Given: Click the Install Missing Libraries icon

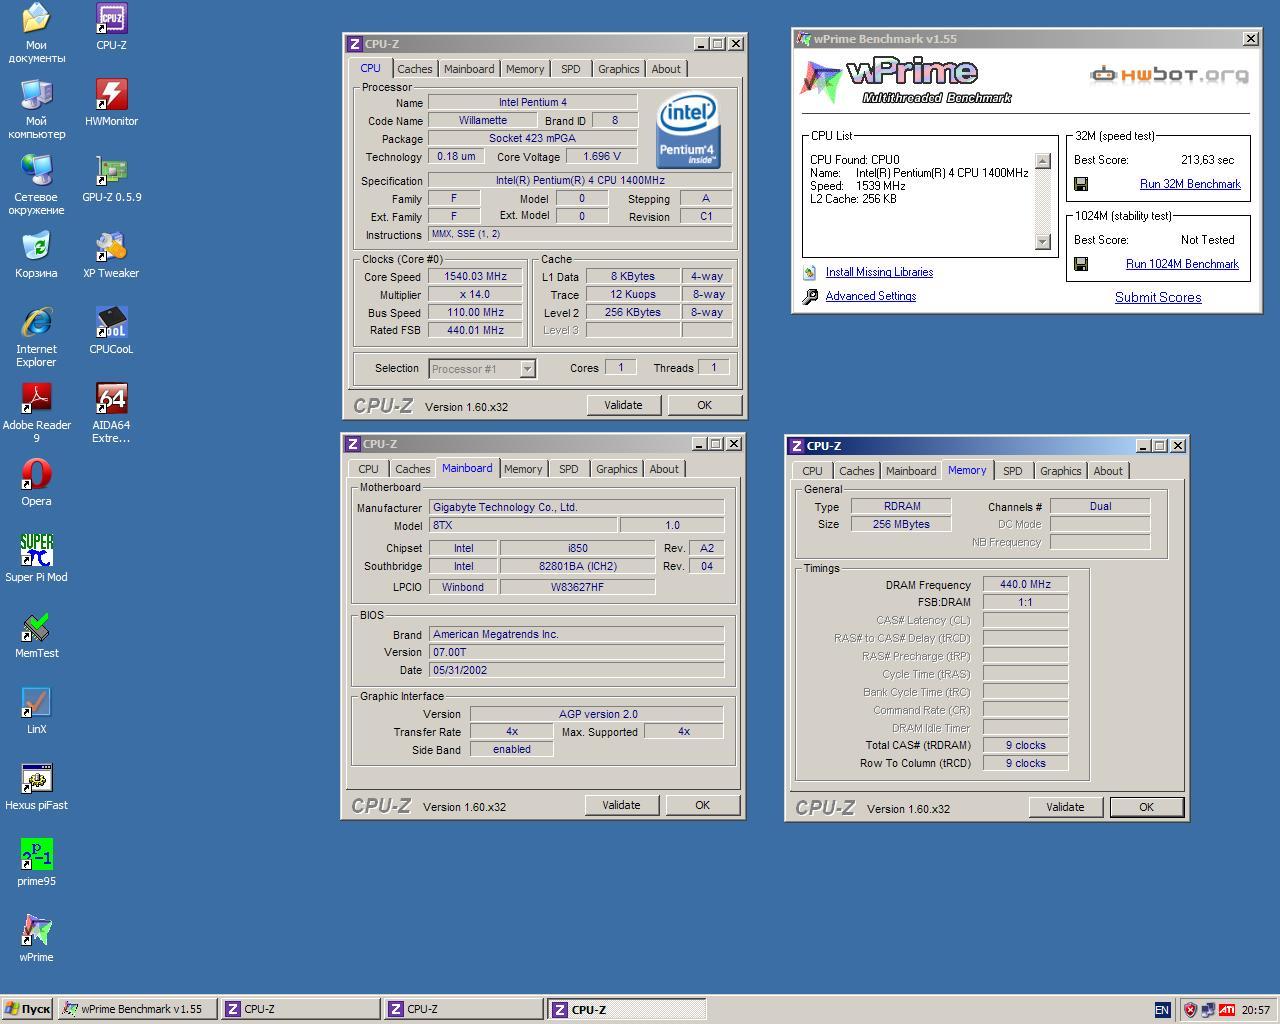Looking at the screenshot, I should [810, 272].
